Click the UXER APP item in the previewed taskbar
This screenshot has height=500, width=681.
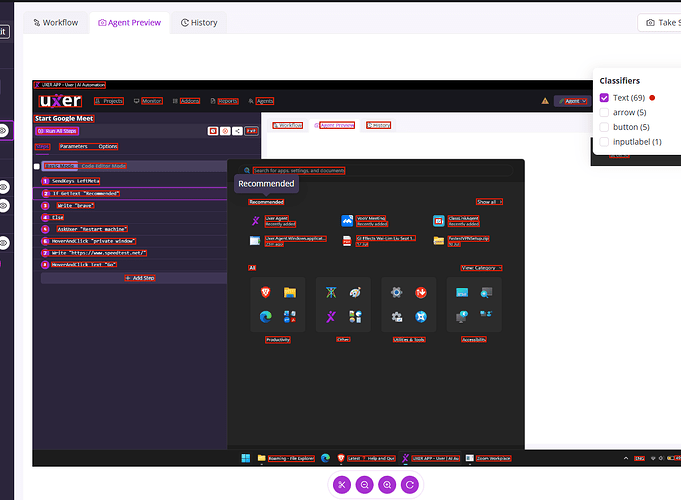(x=430, y=458)
